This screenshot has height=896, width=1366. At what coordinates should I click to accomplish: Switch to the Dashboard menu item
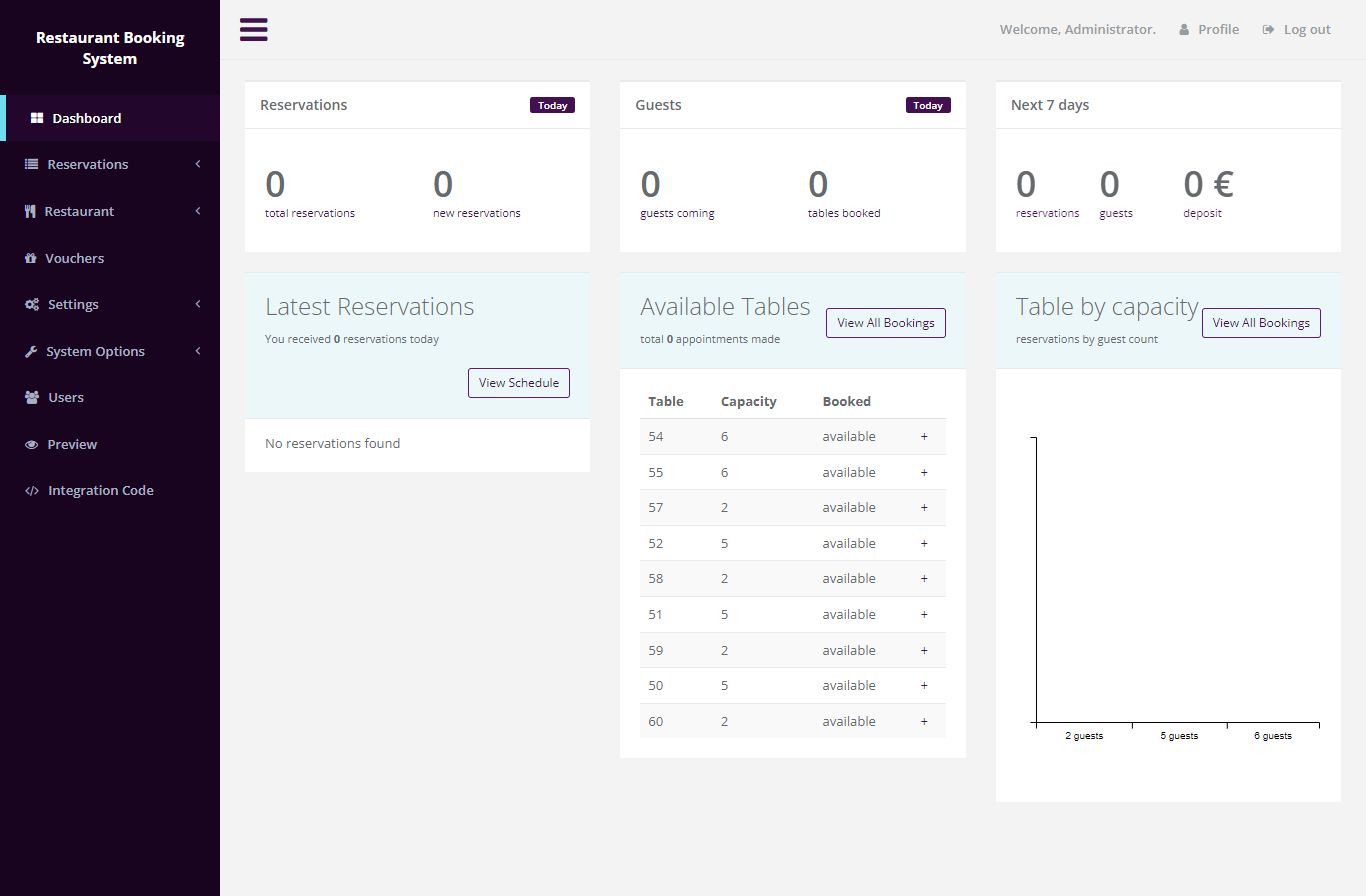[x=88, y=117]
